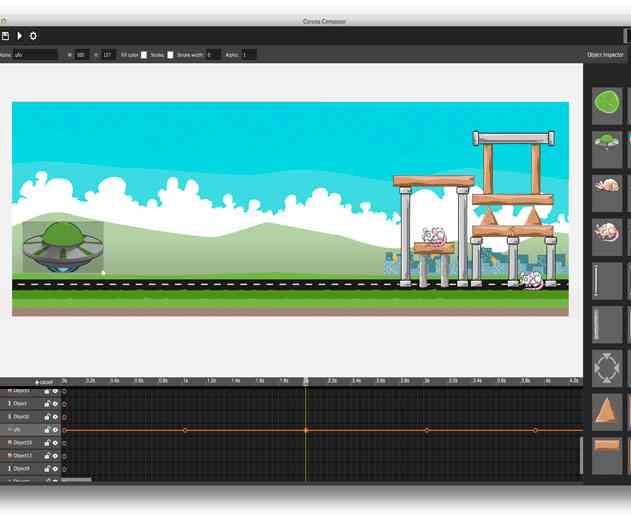Select the ufo keyframe at 1s

point(185,430)
